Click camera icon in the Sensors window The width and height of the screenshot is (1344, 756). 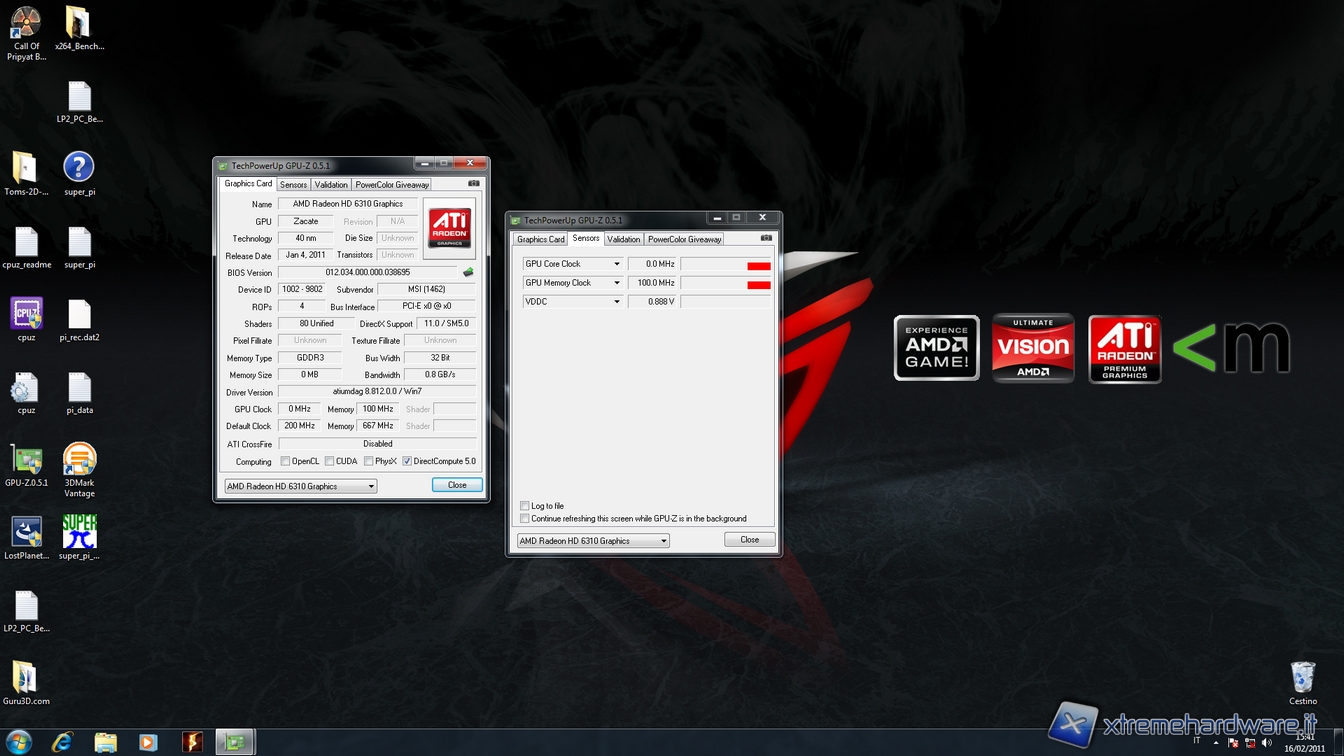(766, 239)
